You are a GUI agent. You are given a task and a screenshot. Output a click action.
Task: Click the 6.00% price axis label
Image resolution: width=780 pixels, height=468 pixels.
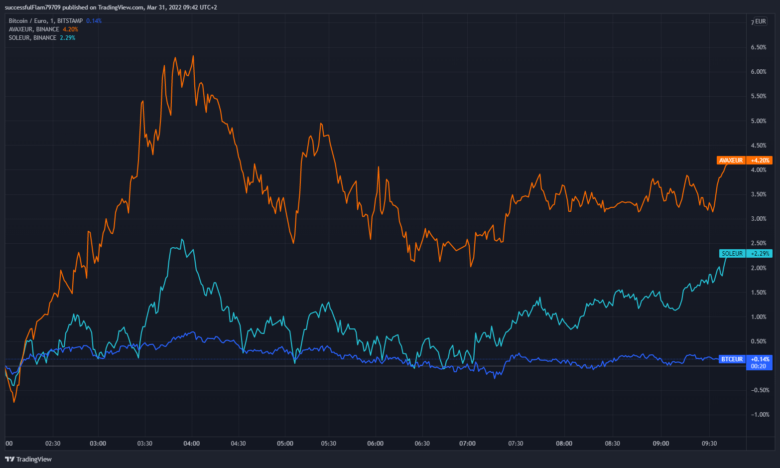(759, 72)
